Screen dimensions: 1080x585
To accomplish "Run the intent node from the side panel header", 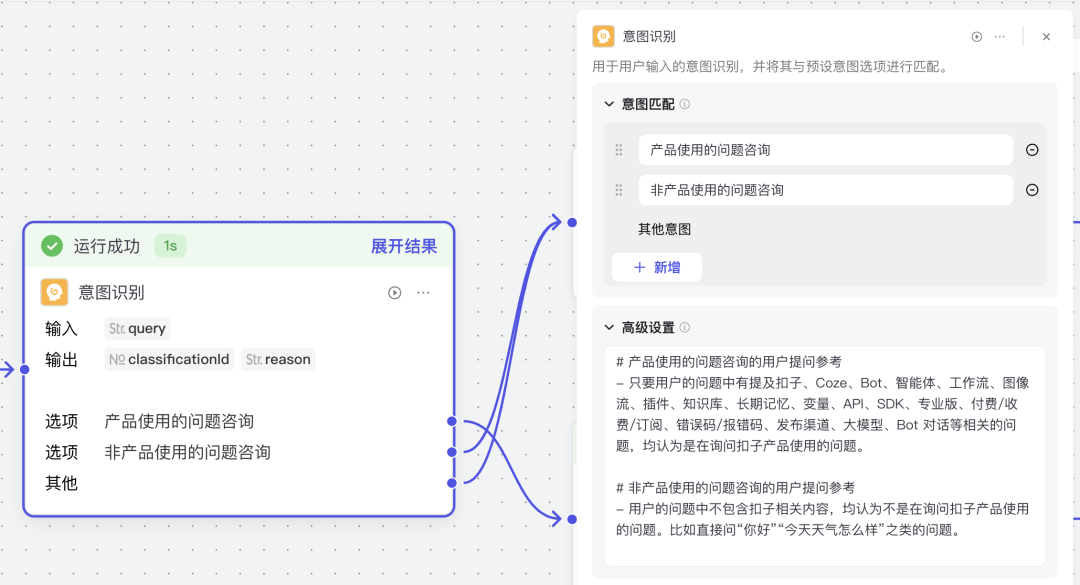I will point(976,37).
